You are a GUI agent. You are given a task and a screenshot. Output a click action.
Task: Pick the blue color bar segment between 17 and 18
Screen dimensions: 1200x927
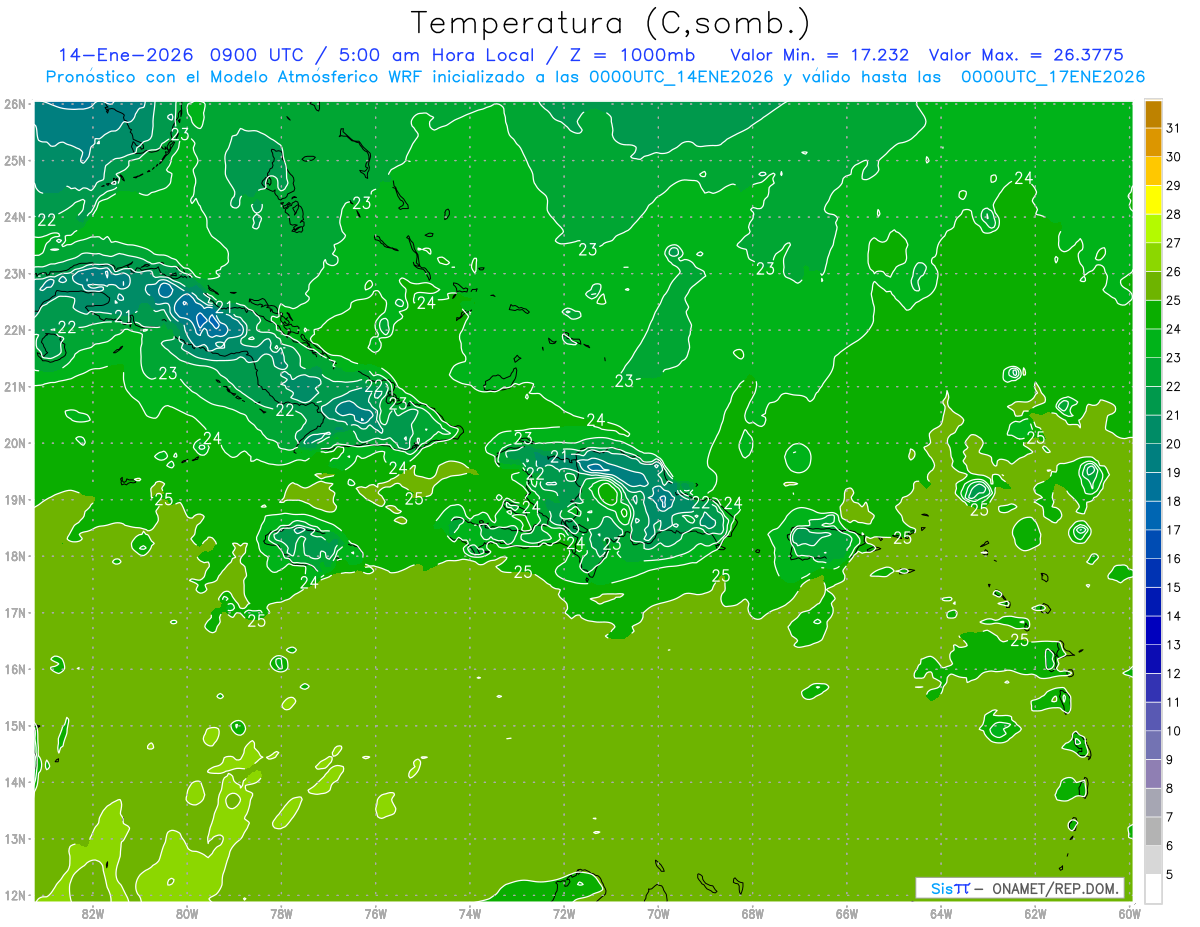point(1153,515)
